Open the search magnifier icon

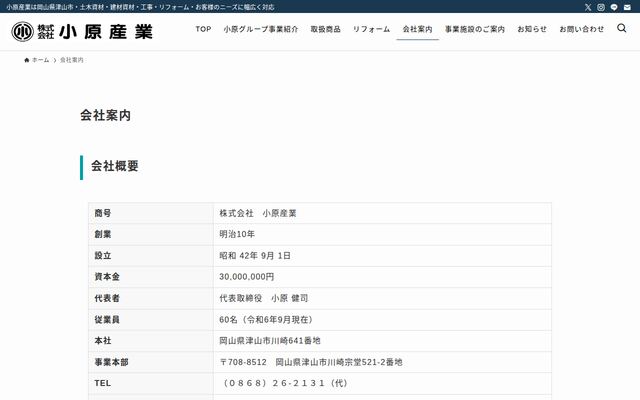point(621,28)
